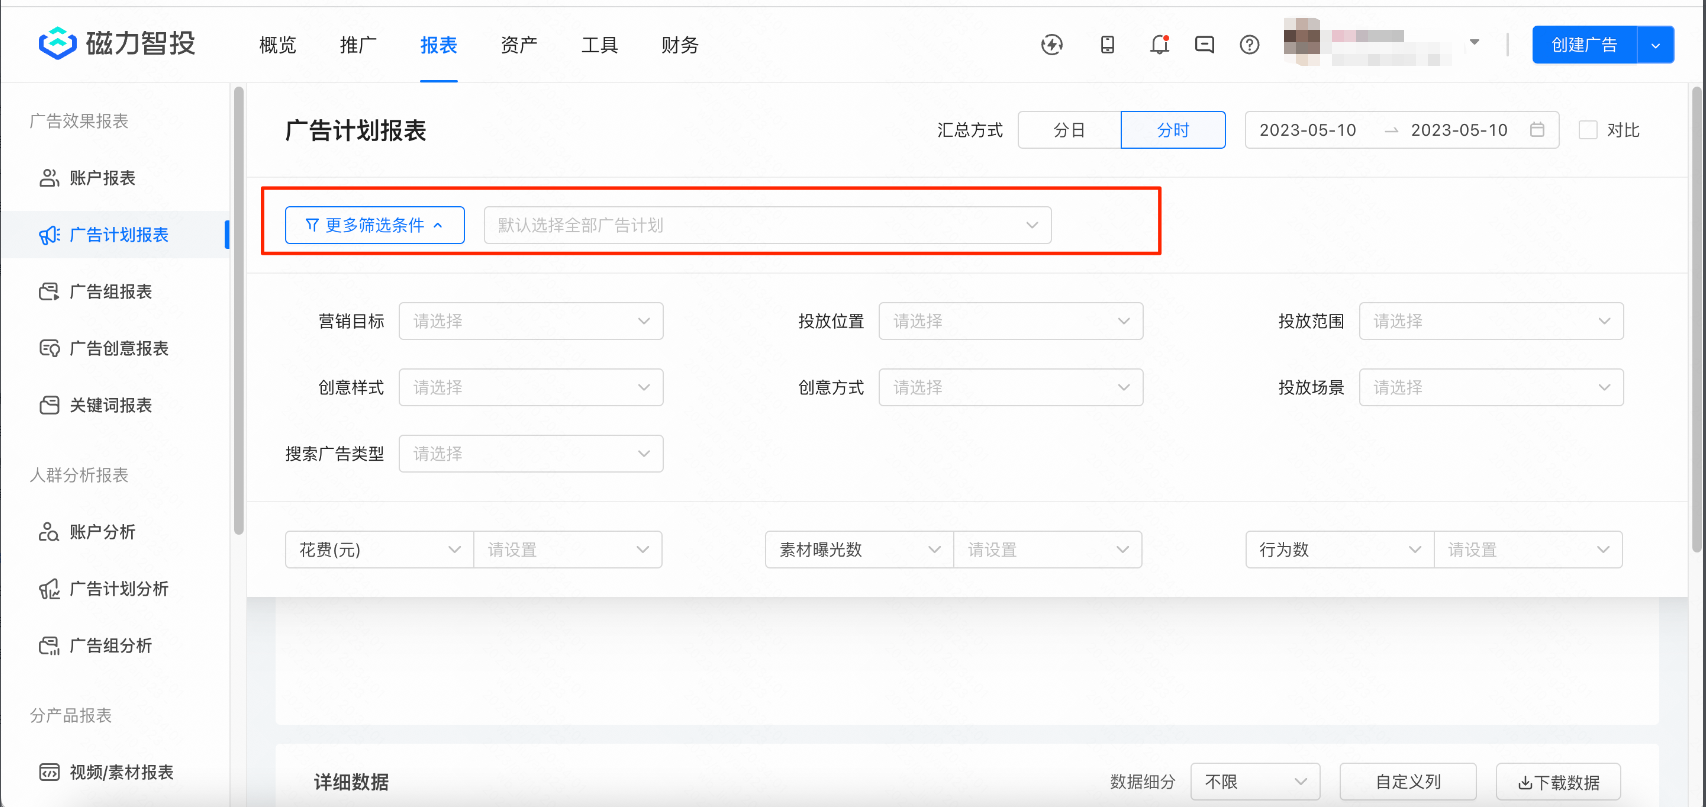
Task: Click the user avatar thumbnail
Action: pos(1302,42)
